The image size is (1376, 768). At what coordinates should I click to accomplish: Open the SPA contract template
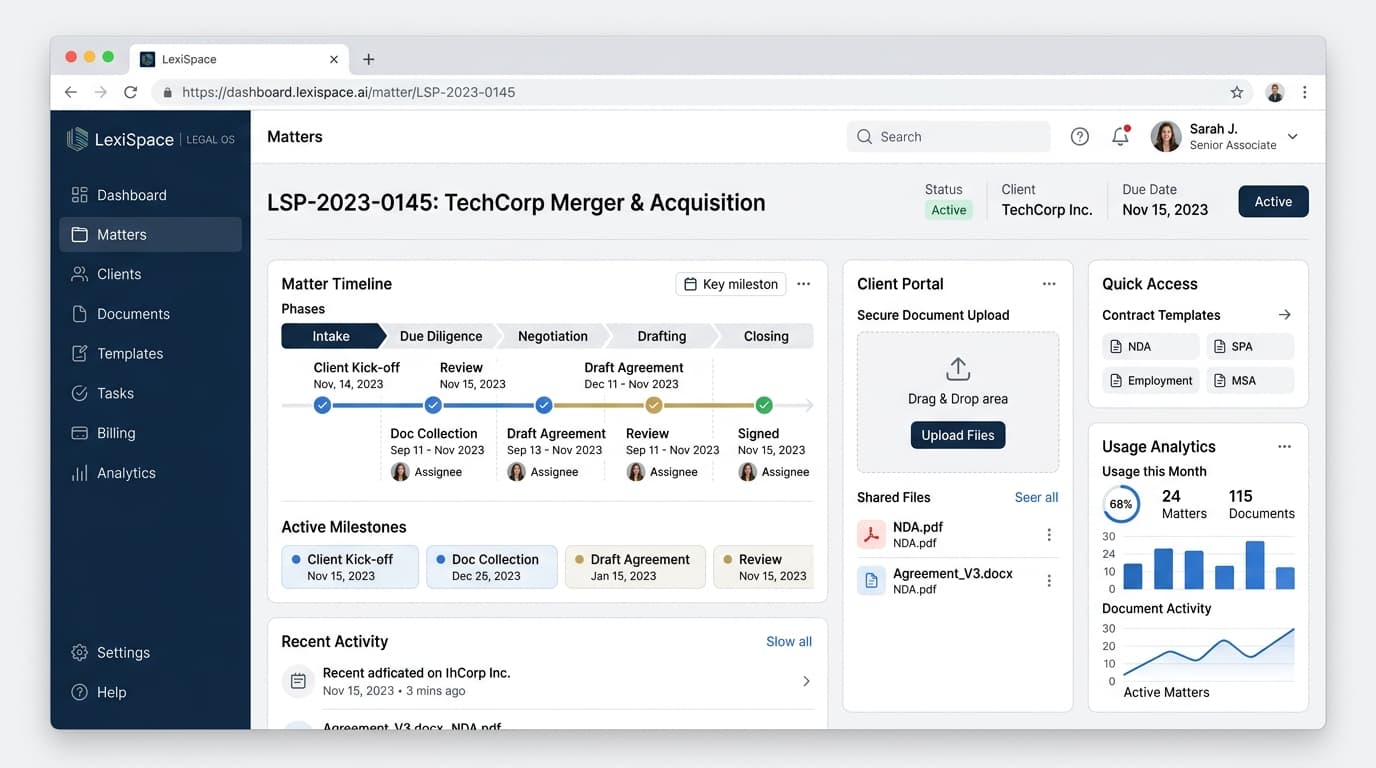pyautogui.click(x=1250, y=346)
